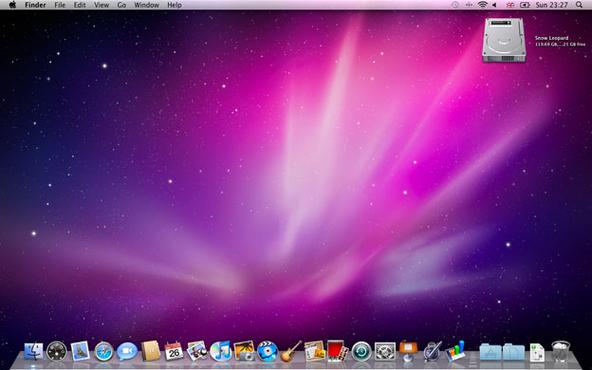
Task: Open System Preferences gear icon
Action: click(385, 352)
